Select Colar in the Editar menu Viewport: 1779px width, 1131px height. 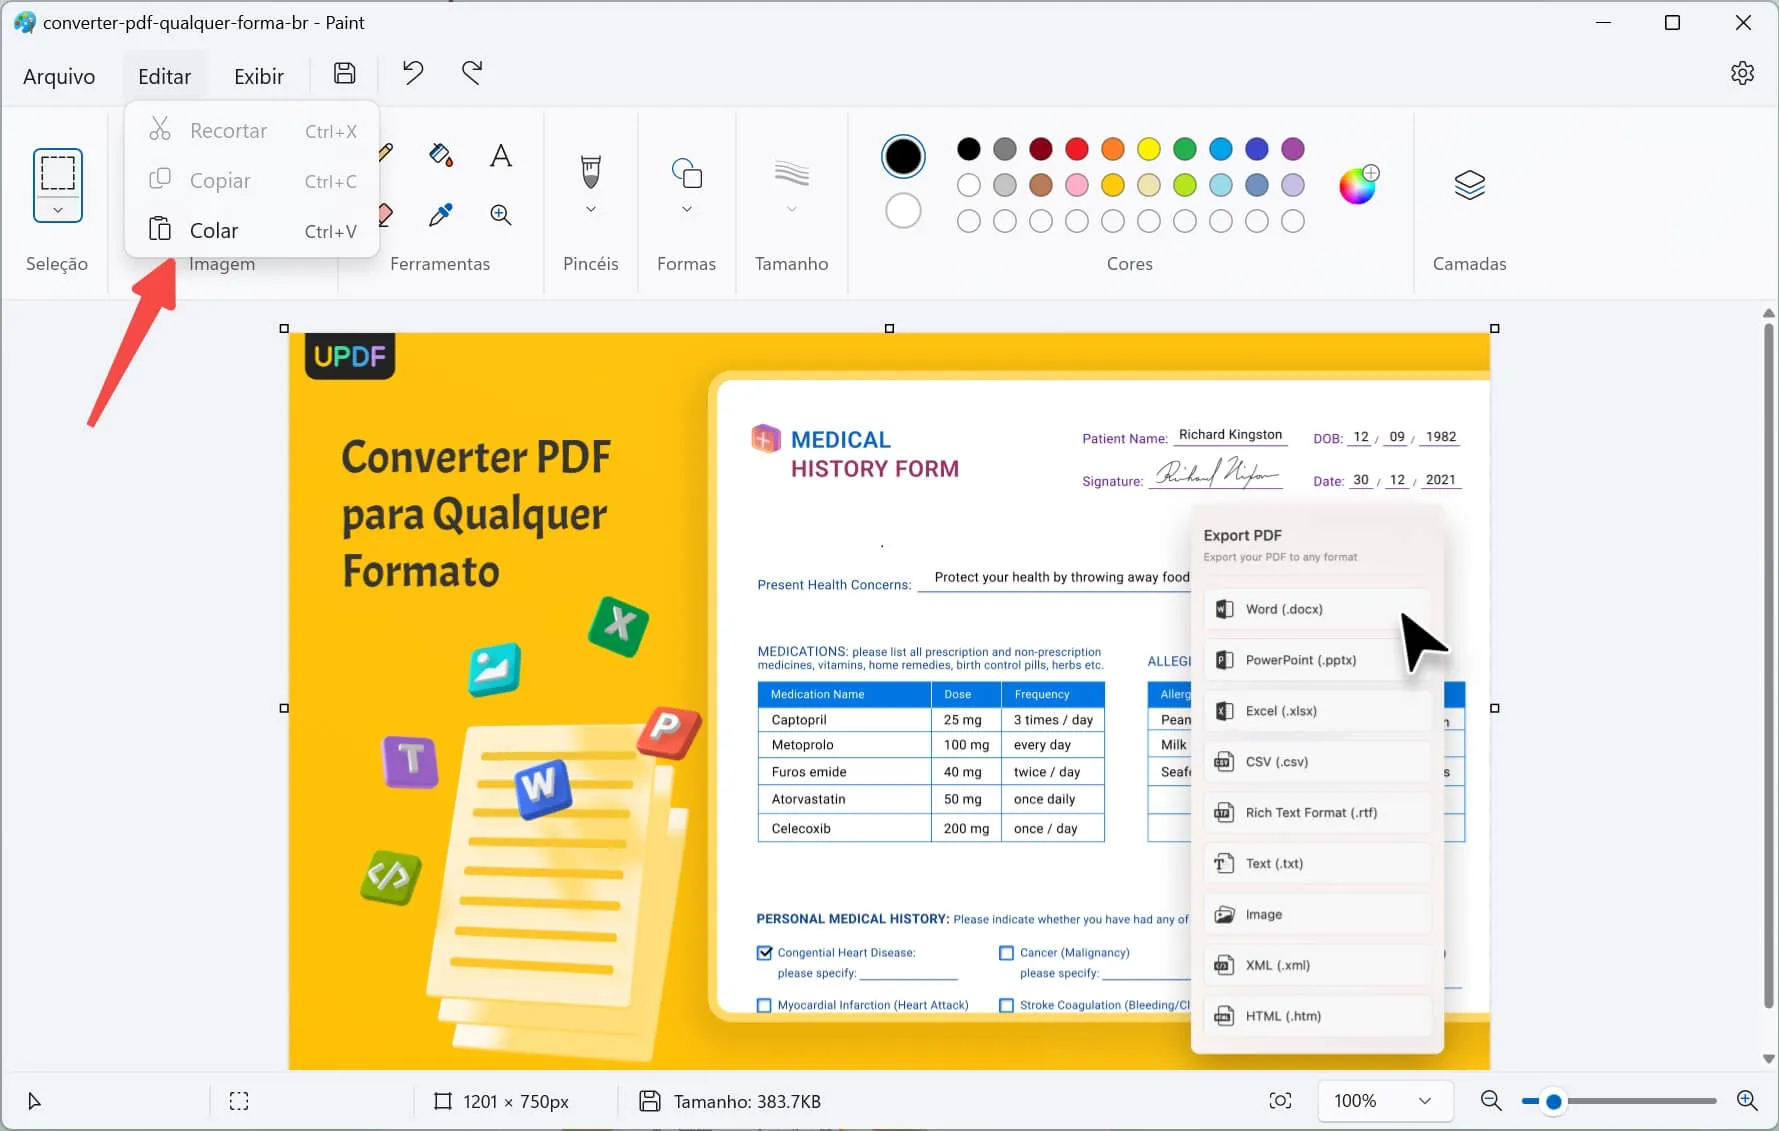pos(213,230)
